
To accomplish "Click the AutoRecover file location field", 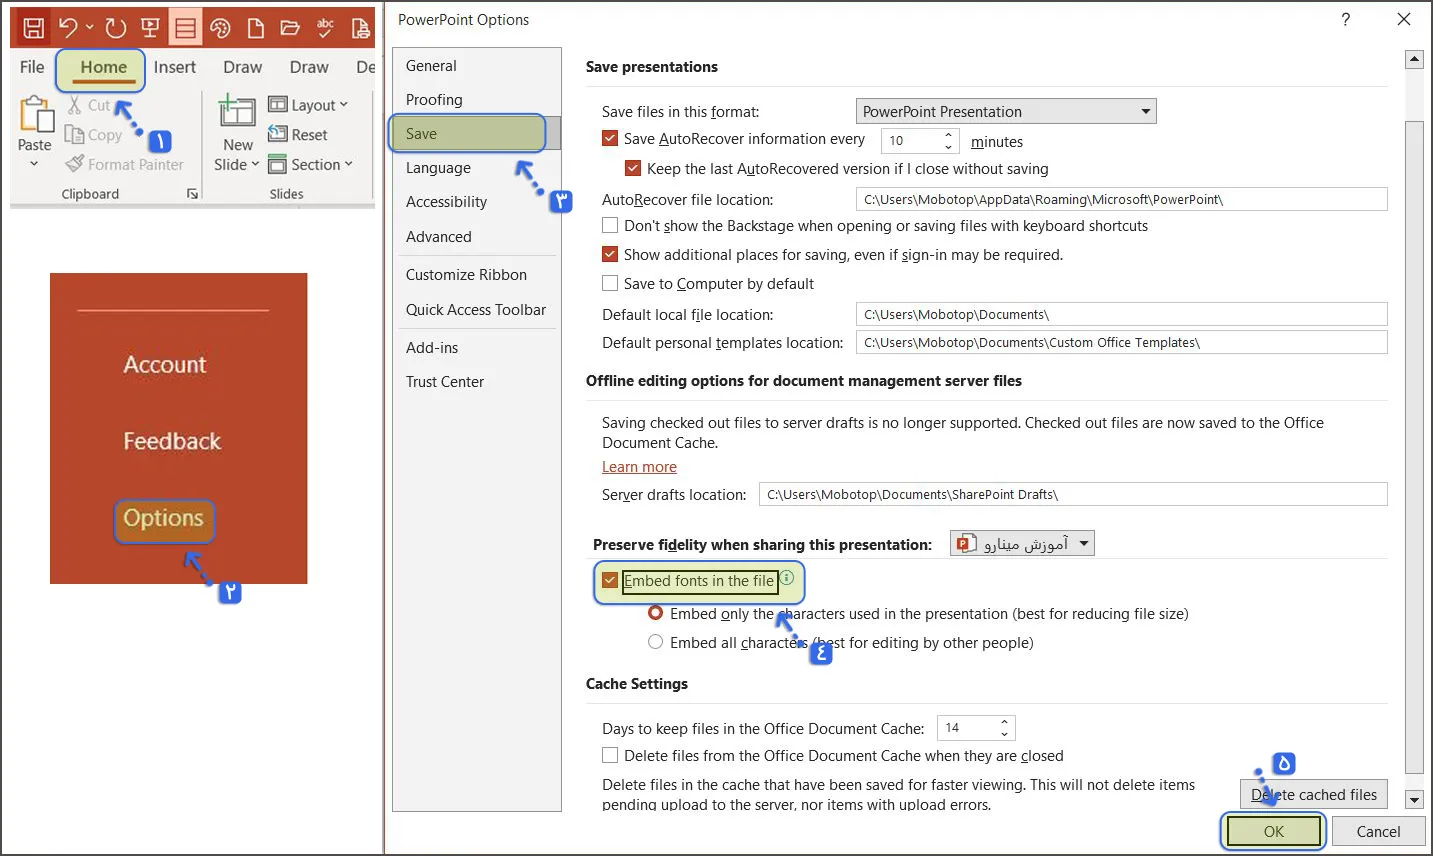I will point(1121,199).
